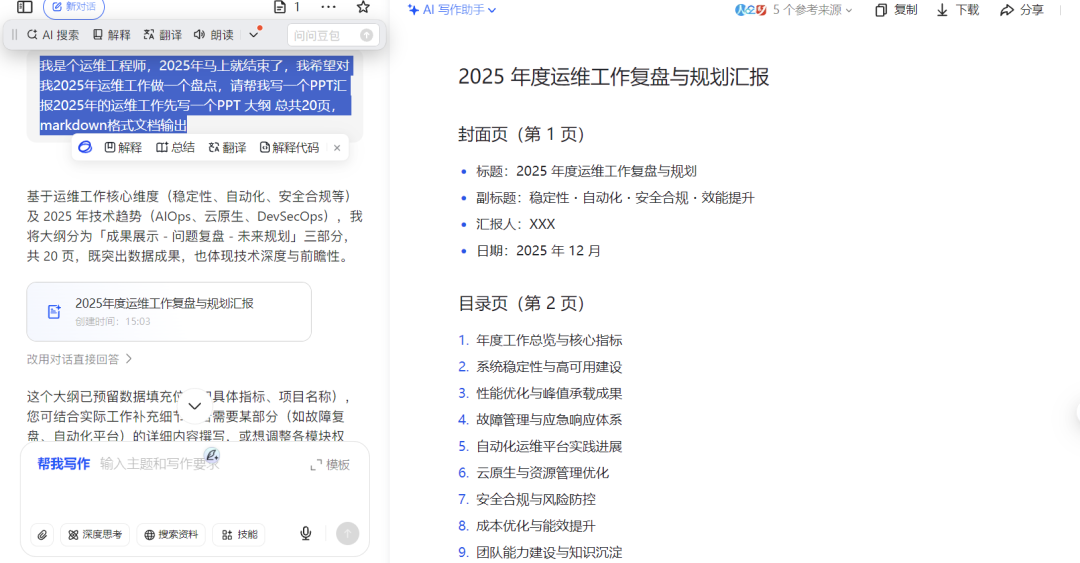Click the writing pen badge icon
Image resolution: width=1080 pixels, height=563 pixels.
pos(211,455)
